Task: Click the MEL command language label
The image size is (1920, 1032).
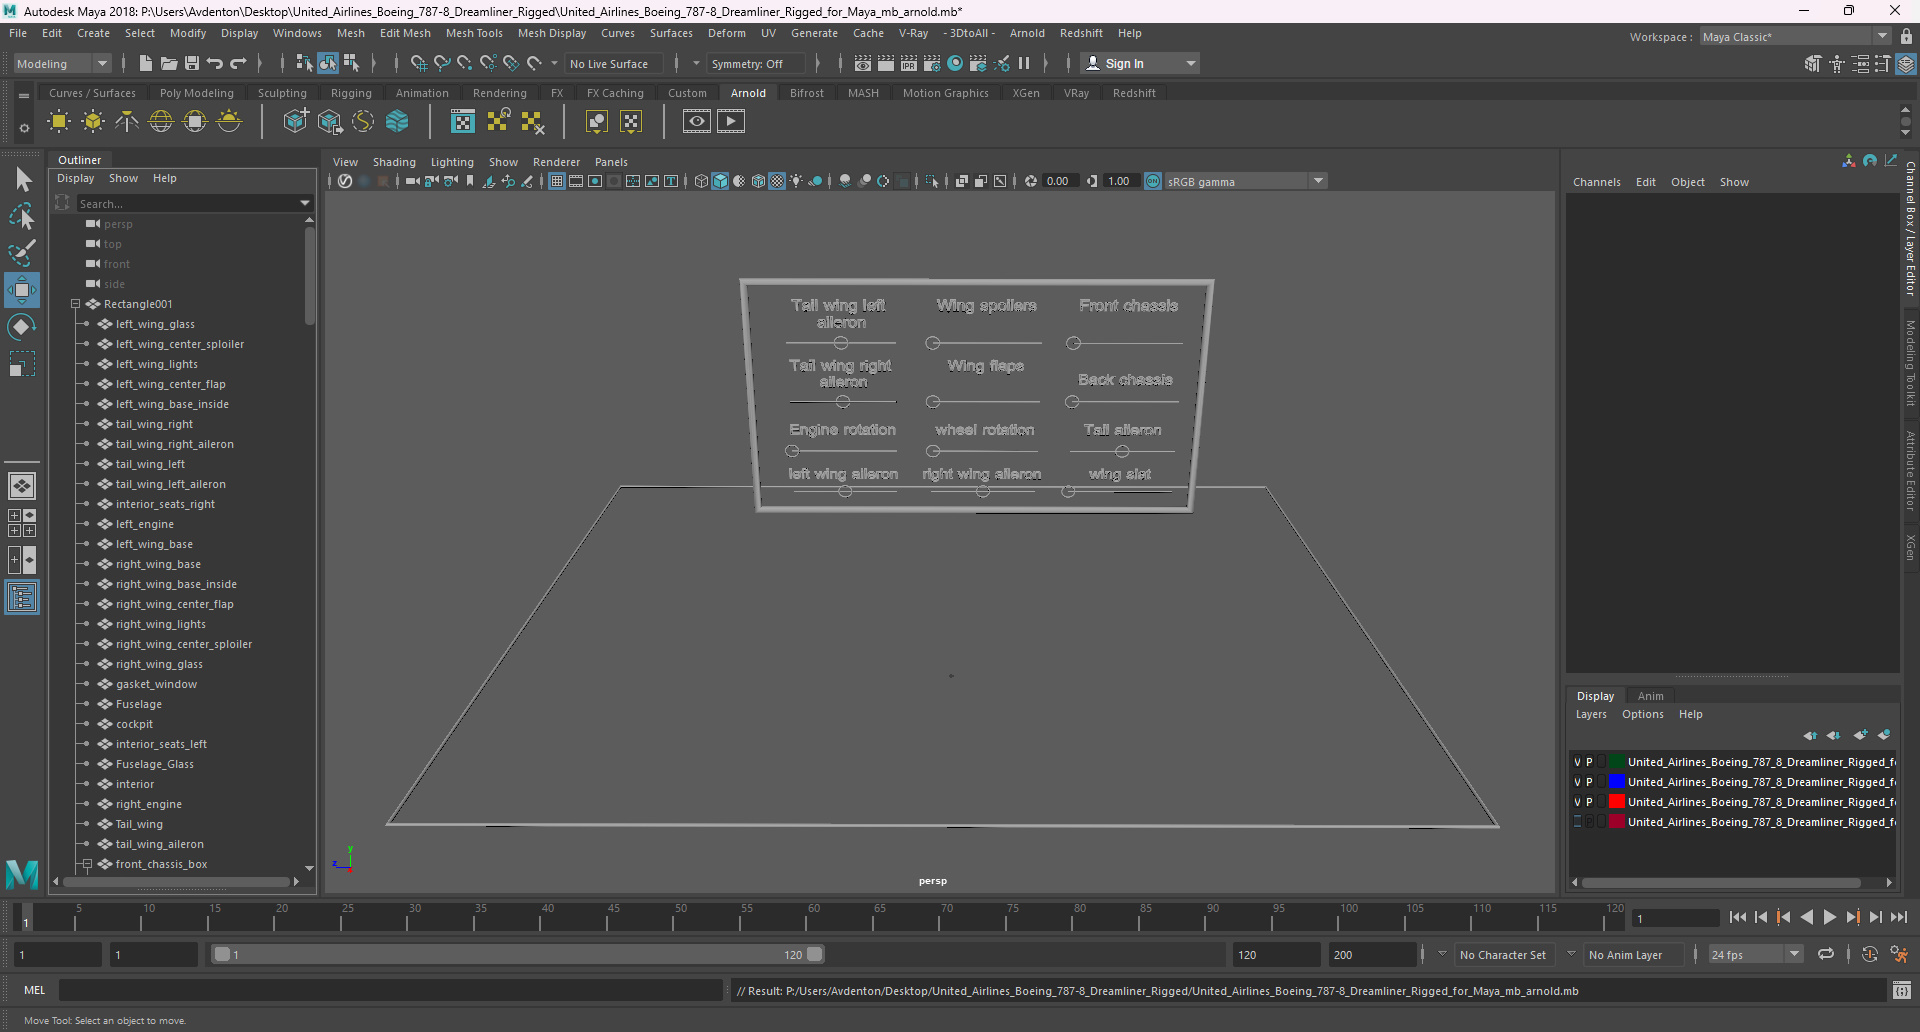Action: click(x=35, y=990)
